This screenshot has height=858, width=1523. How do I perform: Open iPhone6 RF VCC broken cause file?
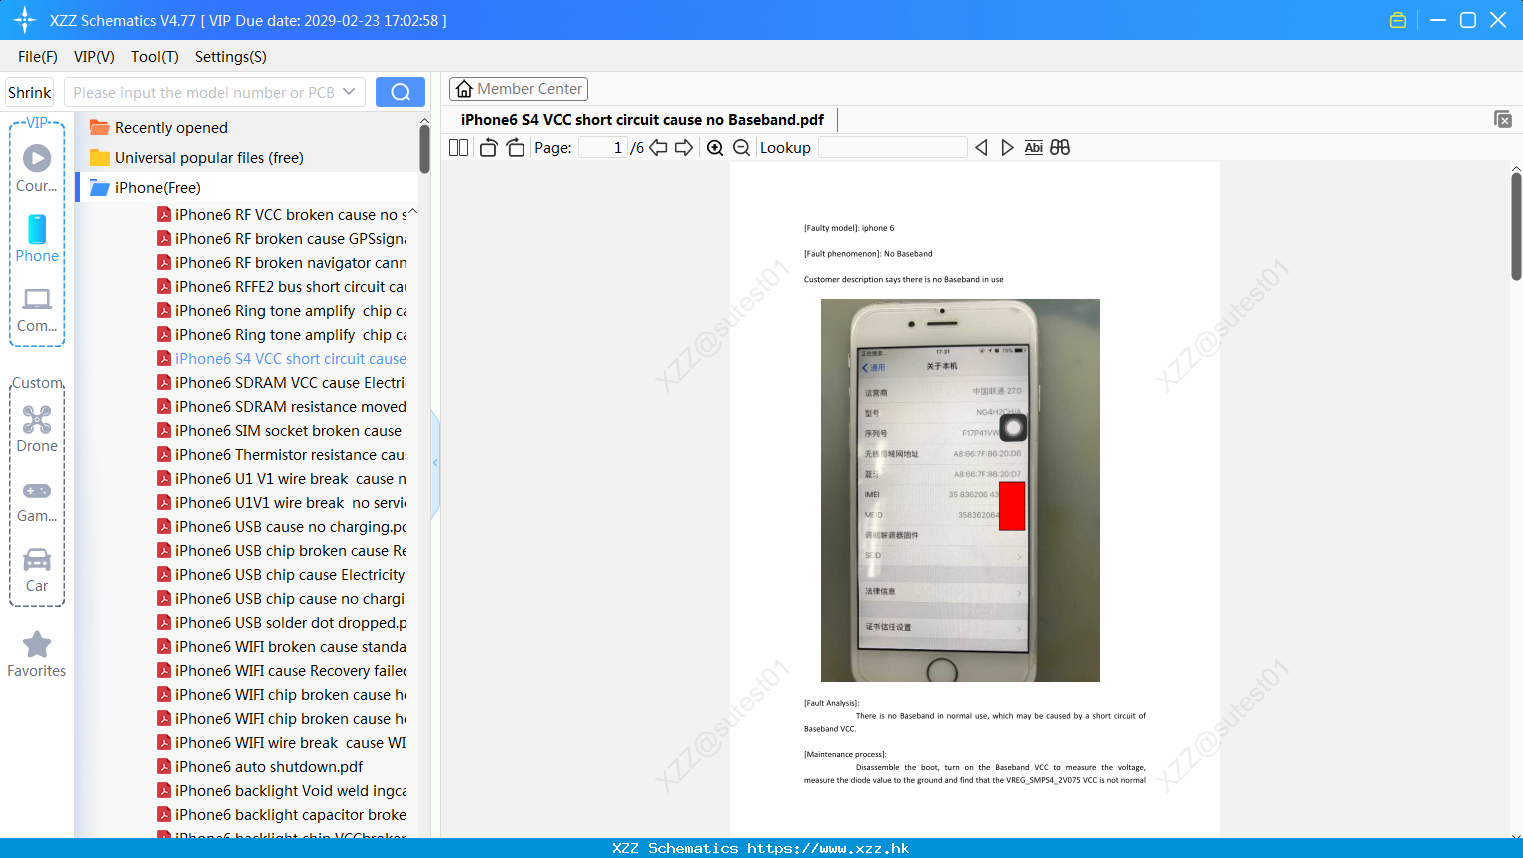click(282, 214)
